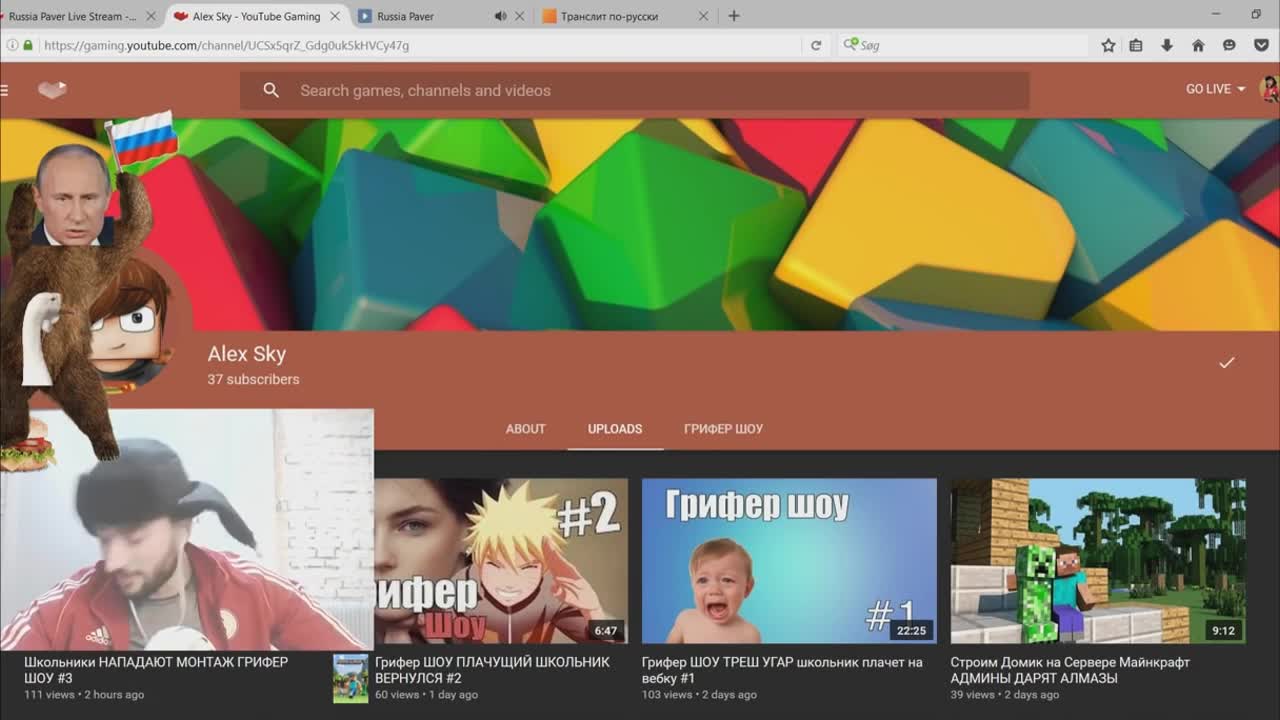Click the '37 subscribers' text

coord(253,380)
